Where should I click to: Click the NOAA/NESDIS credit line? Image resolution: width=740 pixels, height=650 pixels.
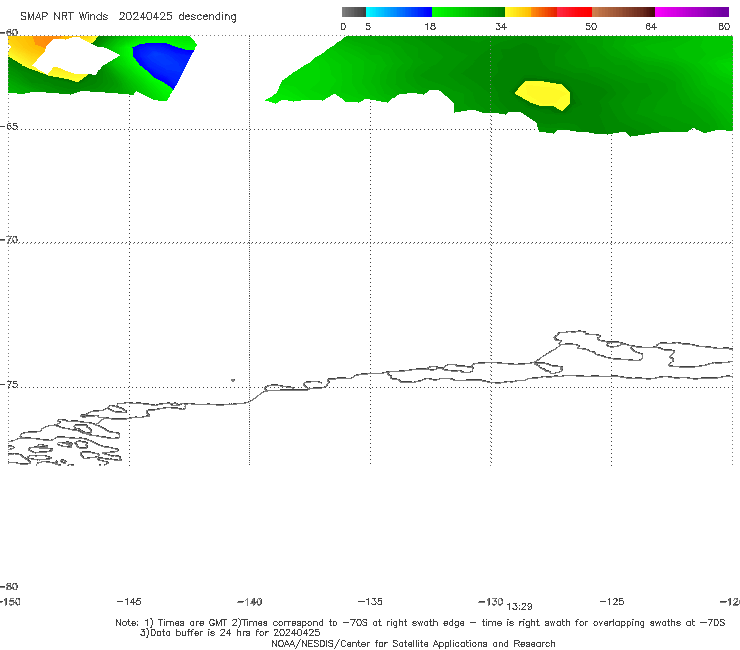413,643
